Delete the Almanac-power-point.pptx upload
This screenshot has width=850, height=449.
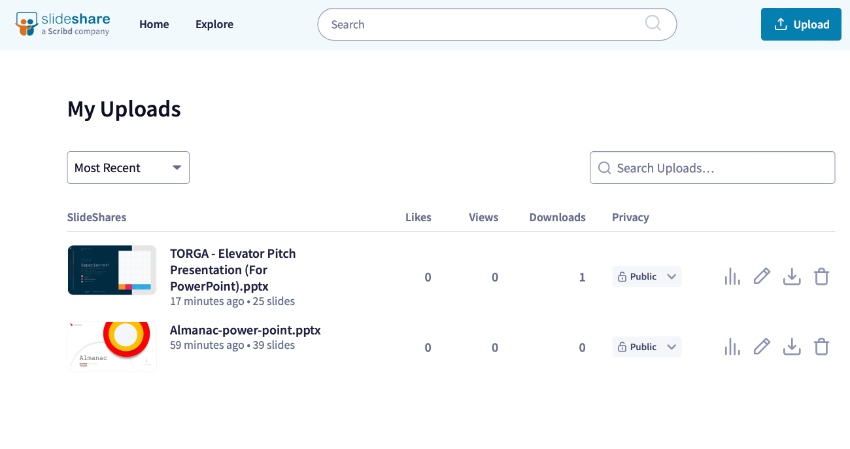click(x=821, y=347)
